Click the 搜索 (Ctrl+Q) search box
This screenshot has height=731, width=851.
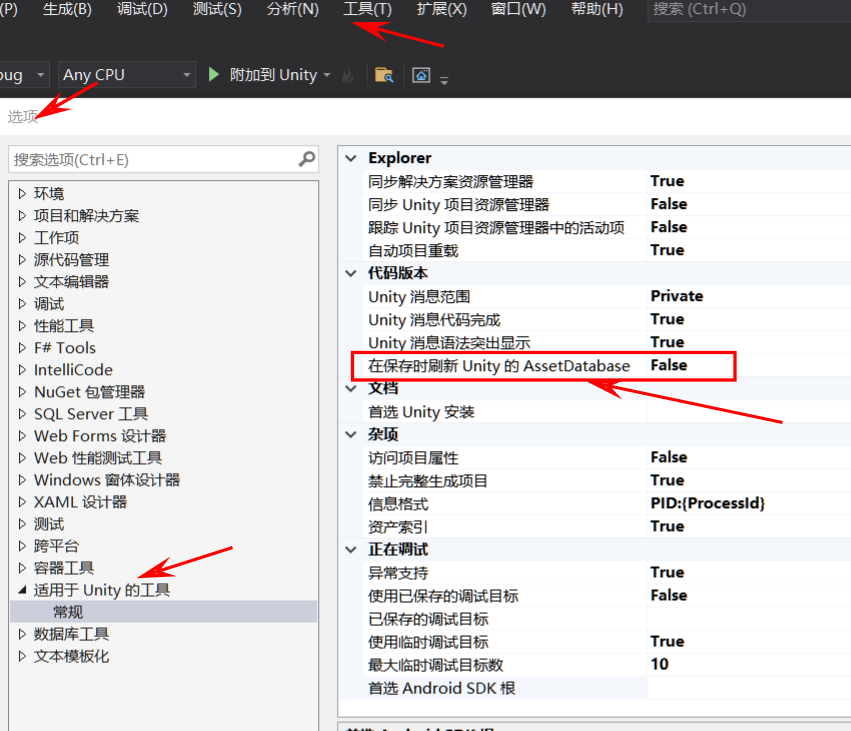point(749,10)
